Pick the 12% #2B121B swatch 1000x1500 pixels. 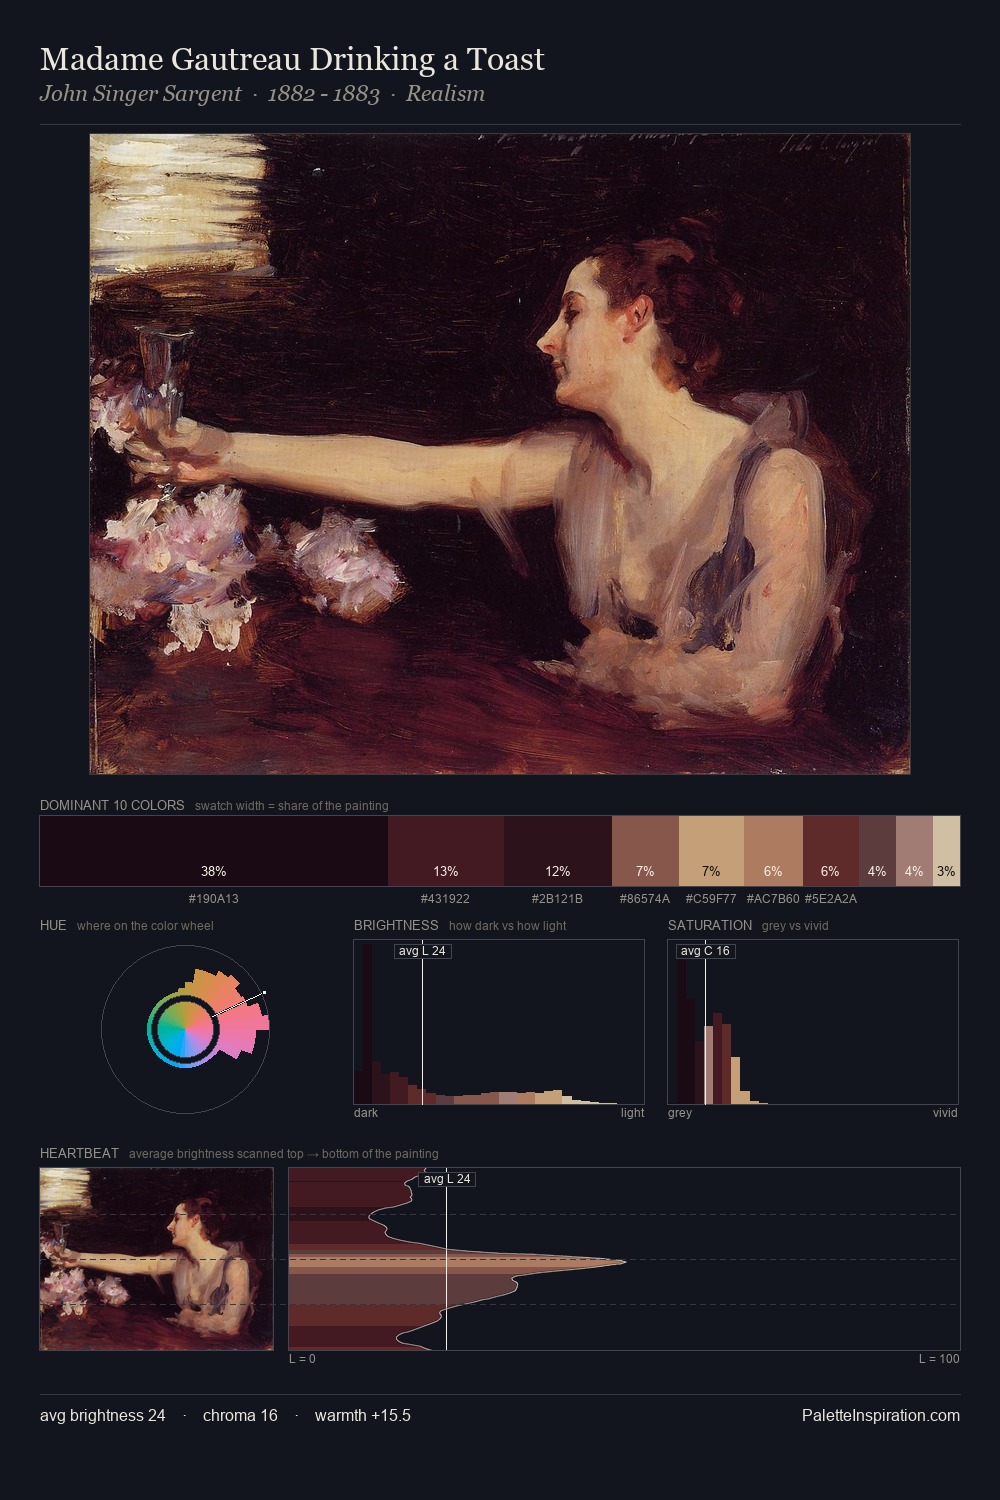(x=558, y=851)
